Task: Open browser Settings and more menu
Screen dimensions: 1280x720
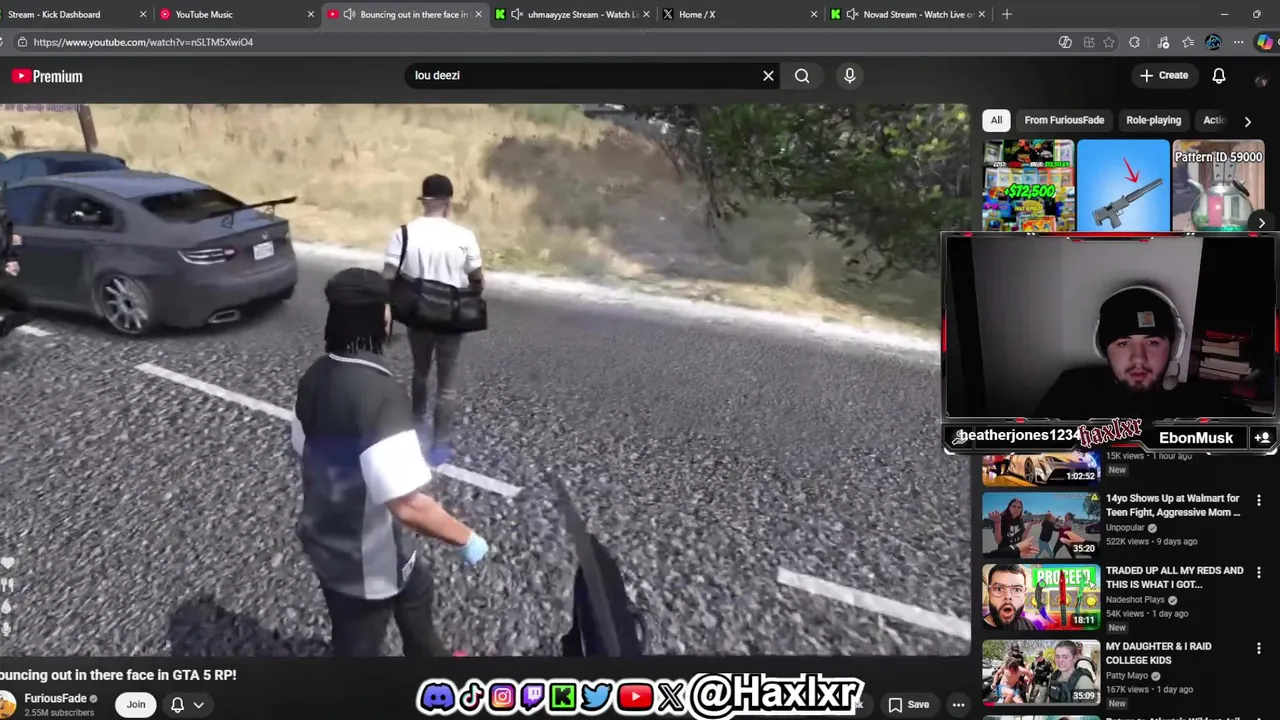Action: [1238, 42]
